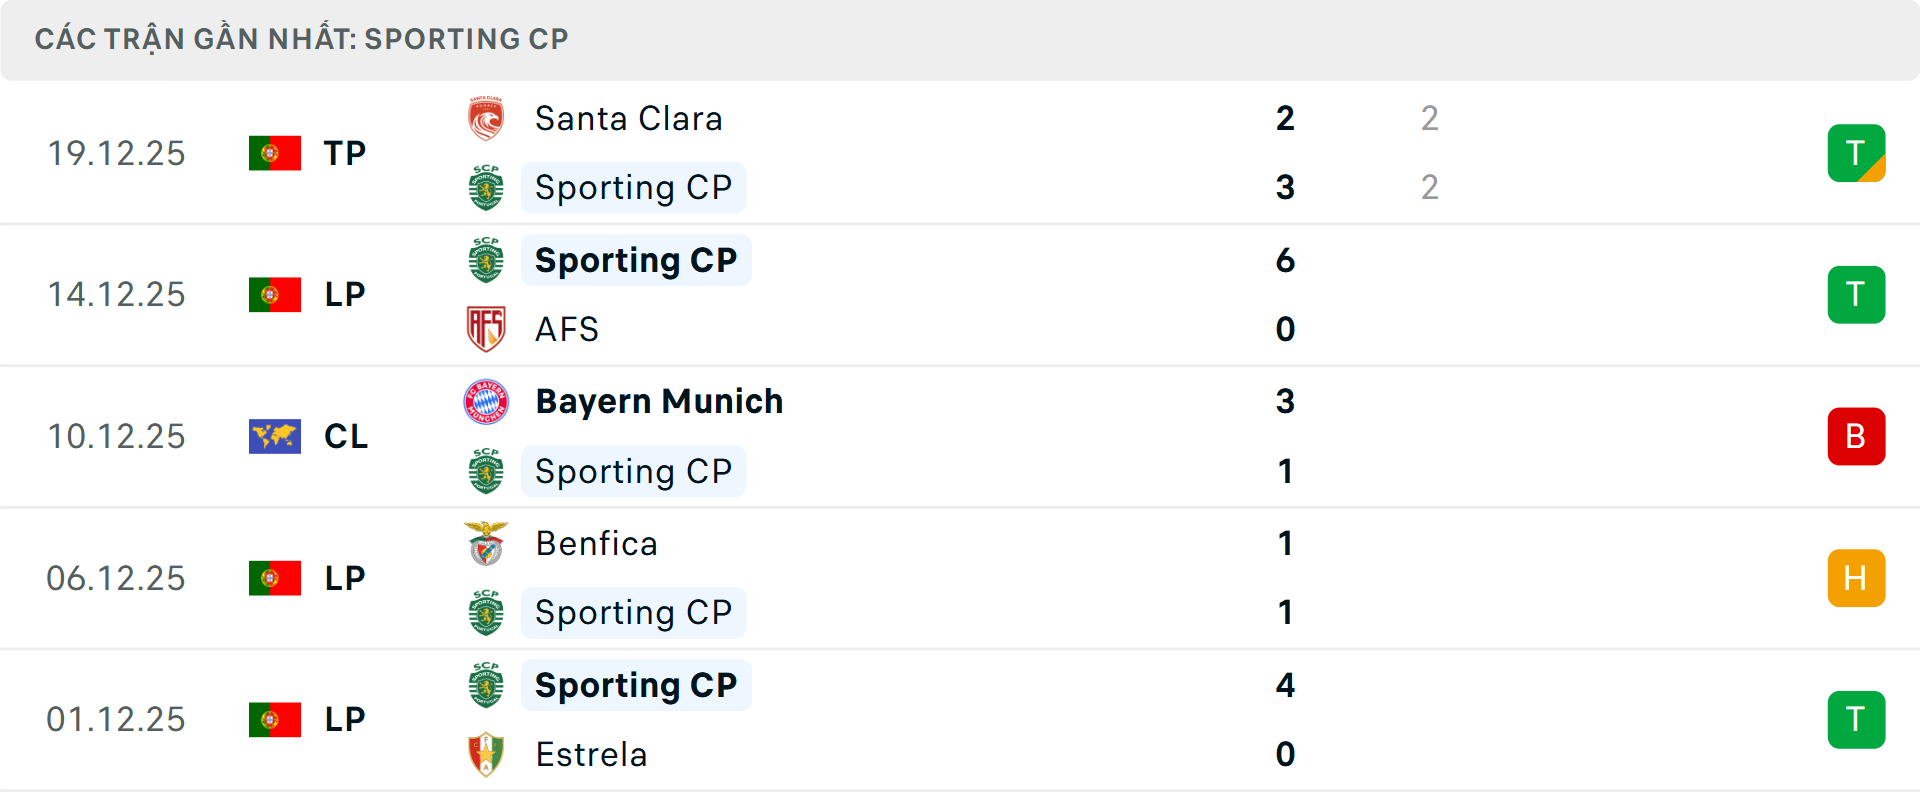Click the CL competition label
The height and width of the screenshot is (792, 1920).
click(x=346, y=436)
